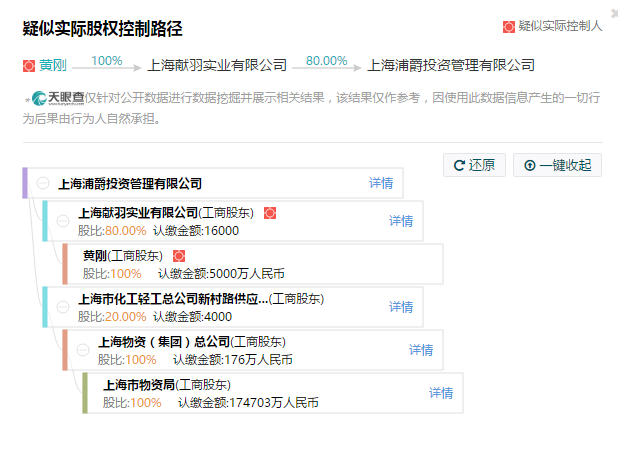Viewport: 618px width, 449px height.
Task: Click 上海浦爵投资管理有限公司 at end of control path
Action: (x=451, y=66)
